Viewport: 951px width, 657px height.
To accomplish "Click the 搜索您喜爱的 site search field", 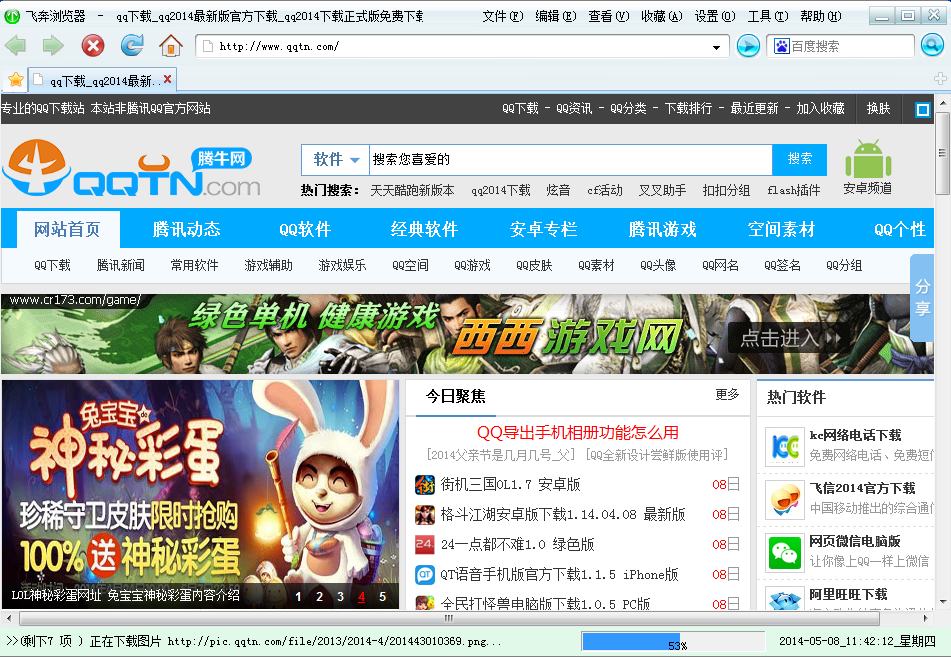I will click(x=571, y=160).
